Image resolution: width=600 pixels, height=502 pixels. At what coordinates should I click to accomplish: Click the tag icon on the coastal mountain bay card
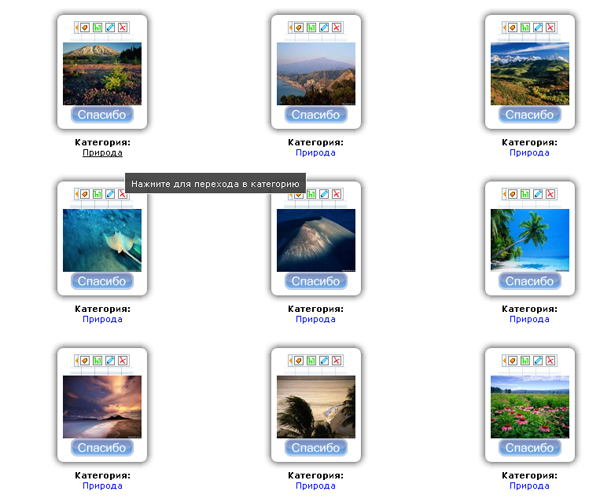(299, 28)
